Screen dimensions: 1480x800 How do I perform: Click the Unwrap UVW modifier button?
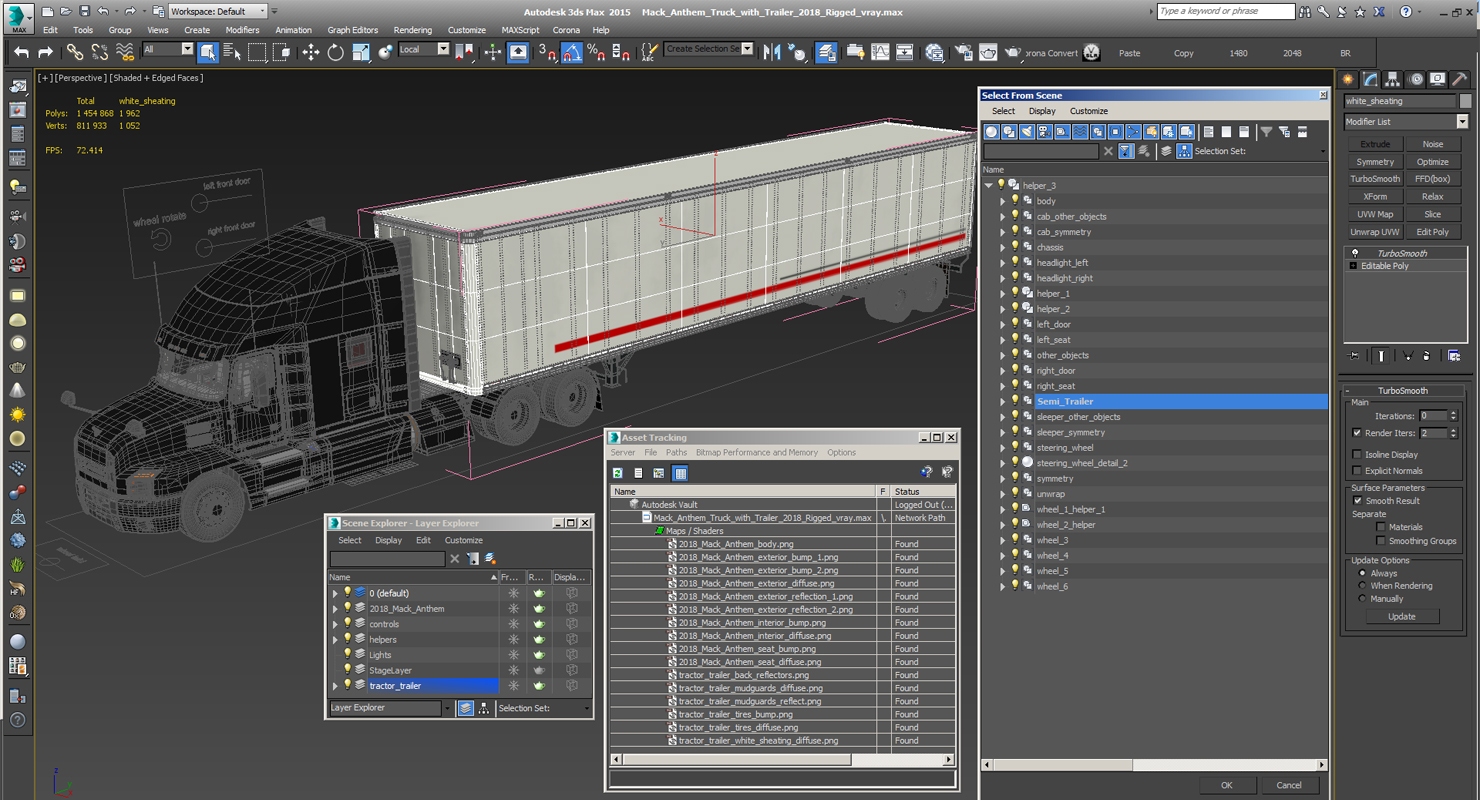[x=1375, y=232]
